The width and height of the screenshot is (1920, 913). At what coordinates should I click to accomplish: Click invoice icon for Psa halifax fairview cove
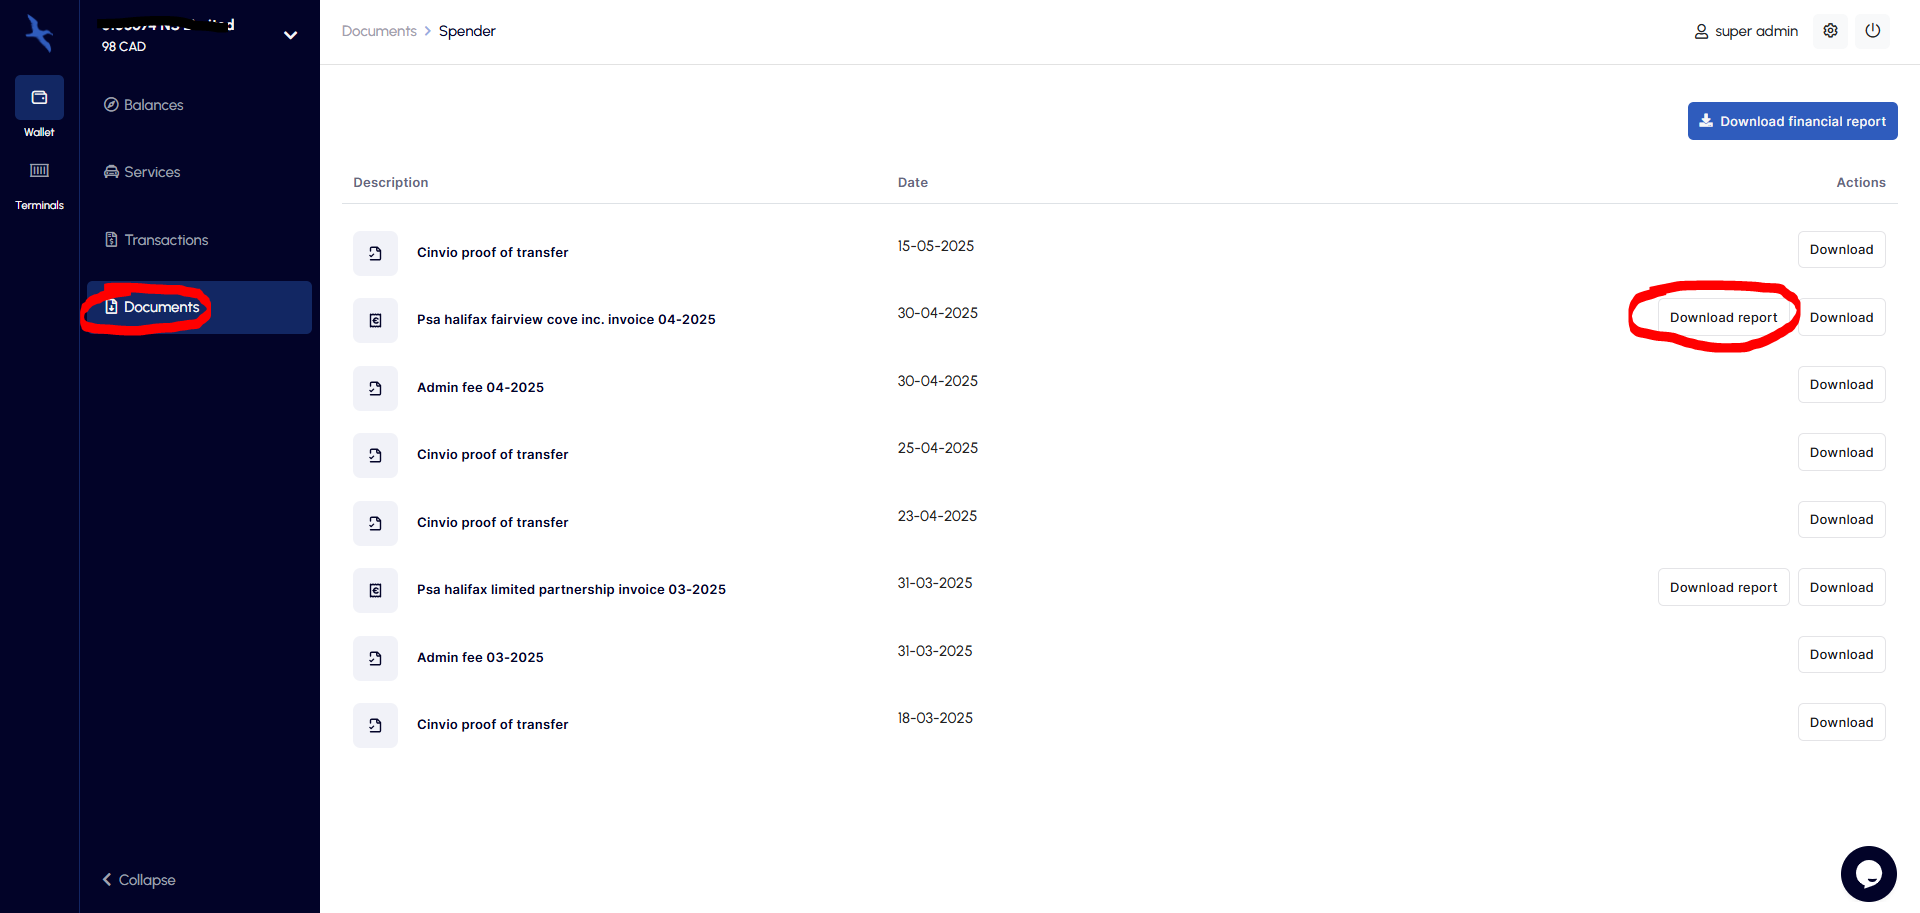click(375, 320)
